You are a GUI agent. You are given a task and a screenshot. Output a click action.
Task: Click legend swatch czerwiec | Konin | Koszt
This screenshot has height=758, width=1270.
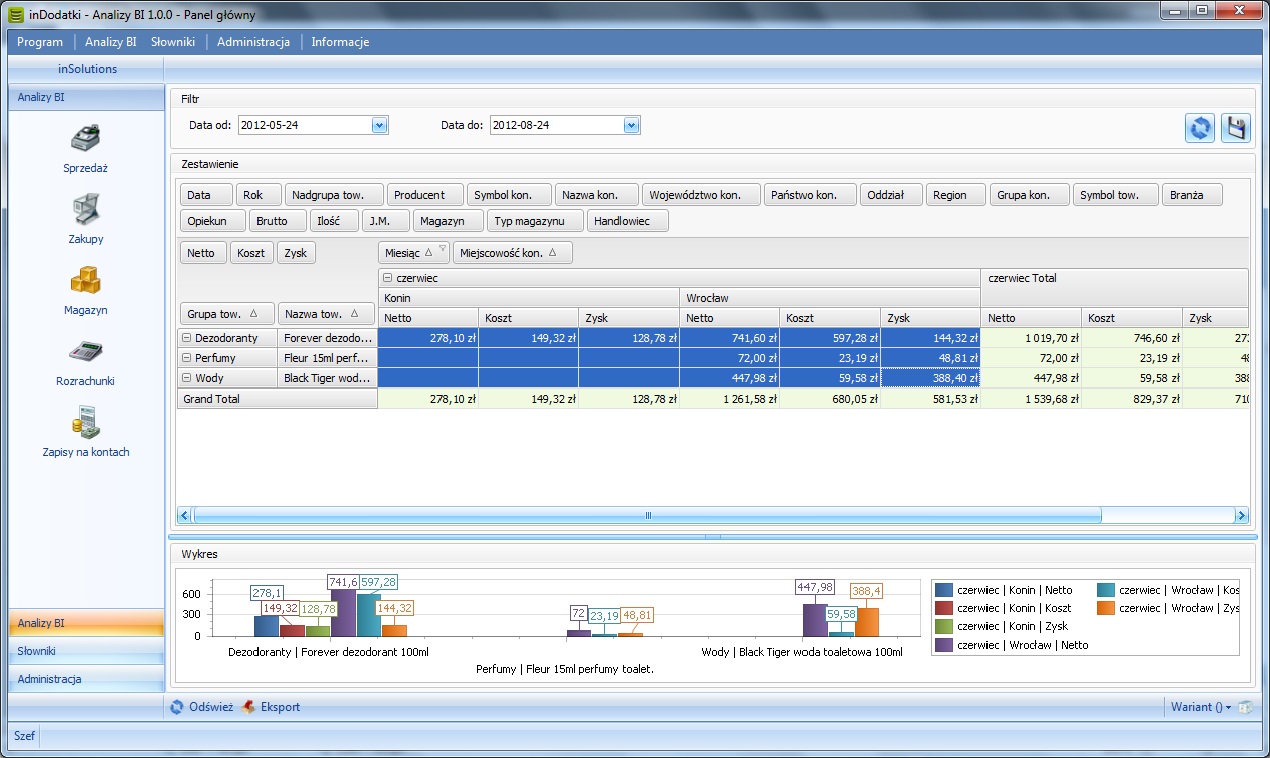click(944, 608)
